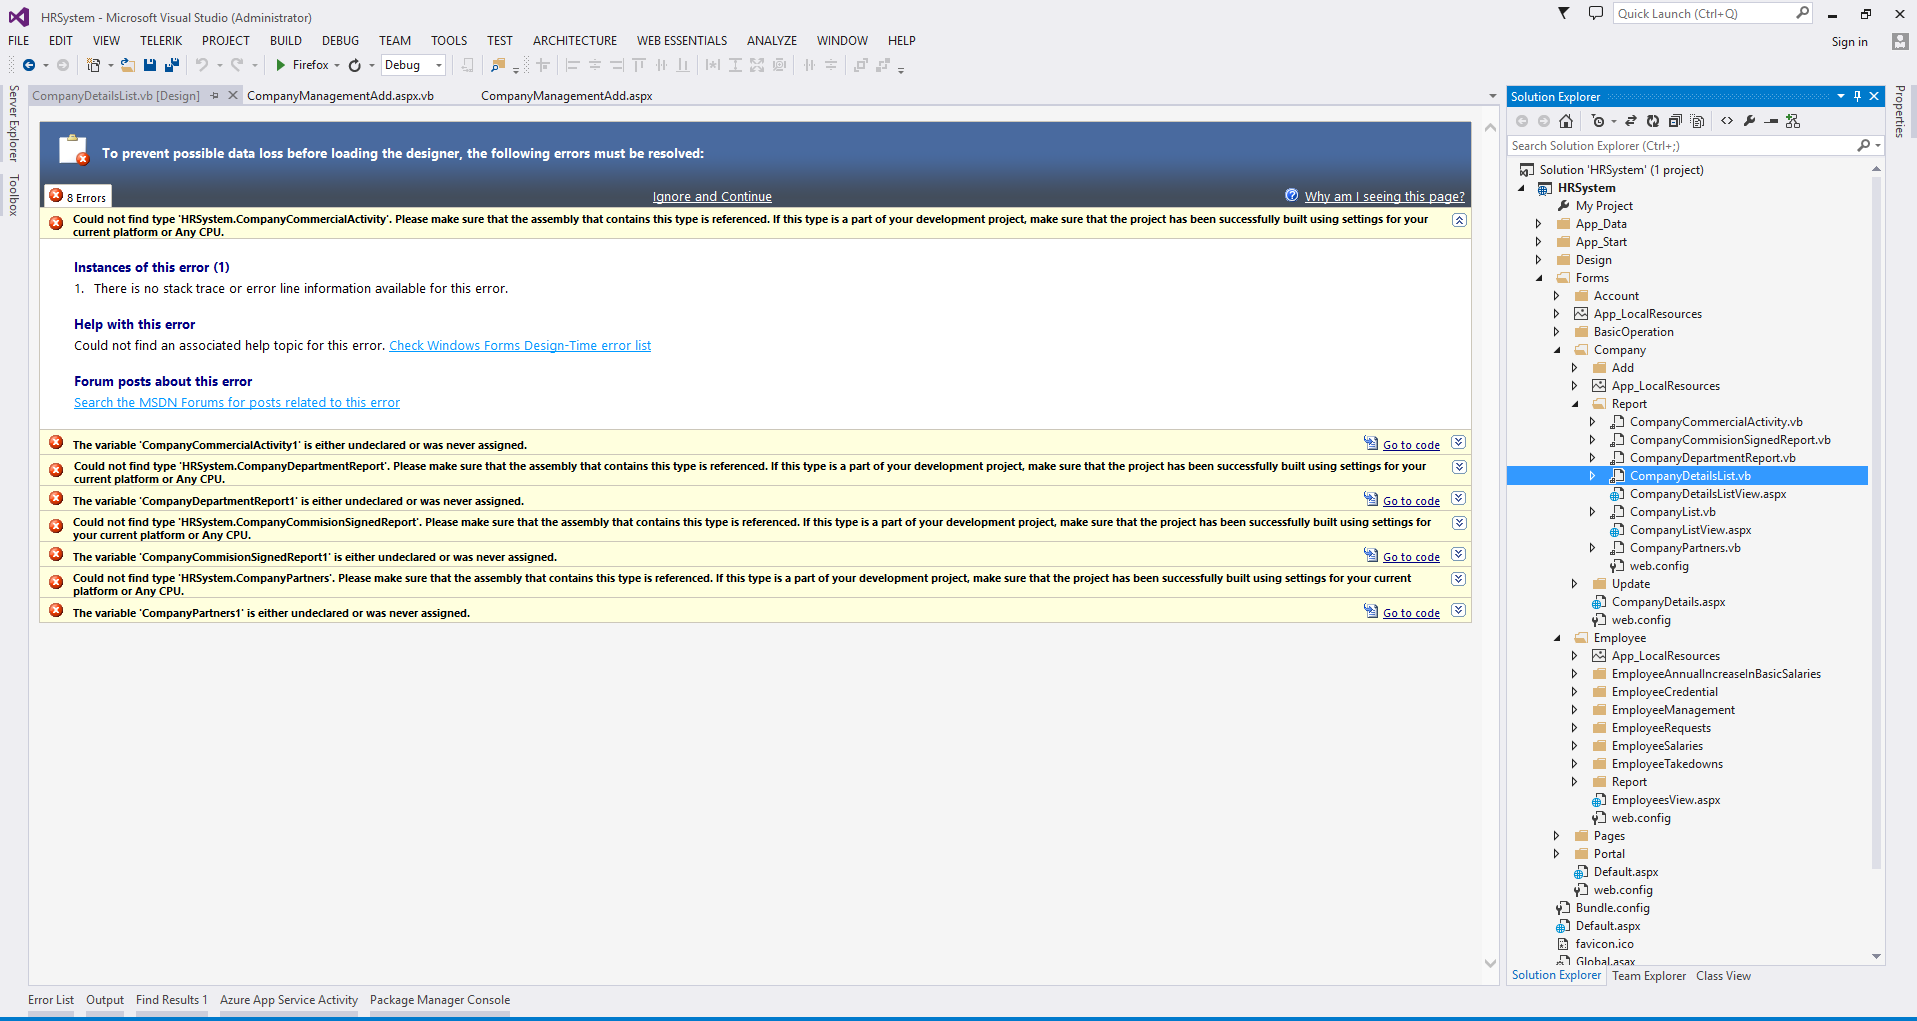Switch to CompanyManagementAdd.aspx.vb tab
This screenshot has height=1021, width=1917.
tap(340, 96)
